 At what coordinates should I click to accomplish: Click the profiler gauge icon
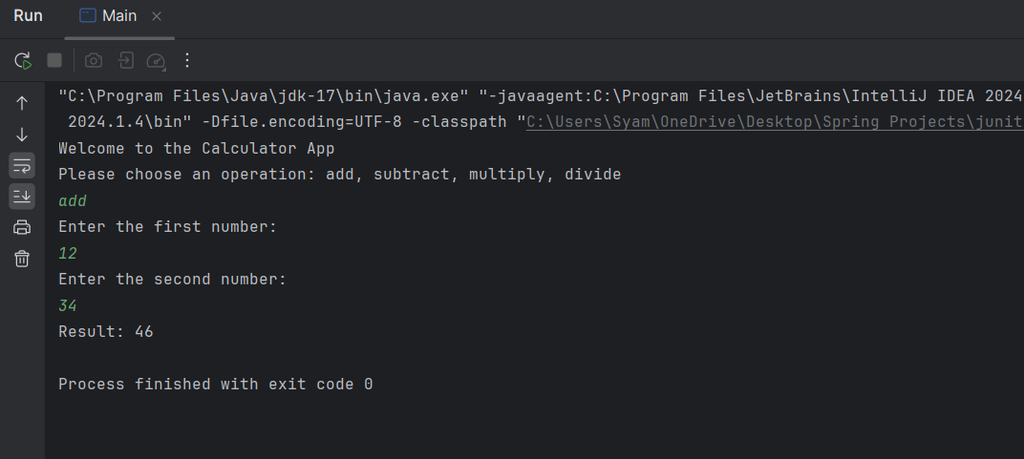(155, 61)
